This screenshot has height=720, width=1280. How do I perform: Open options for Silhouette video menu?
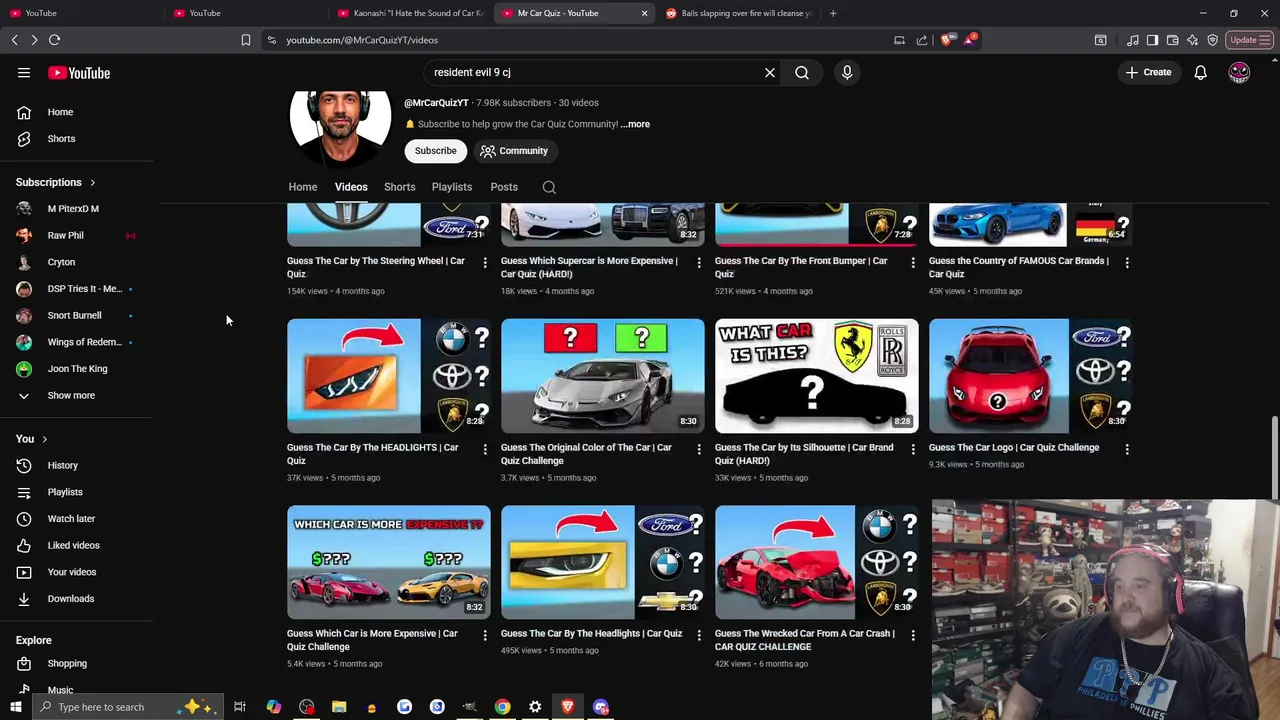point(912,449)
